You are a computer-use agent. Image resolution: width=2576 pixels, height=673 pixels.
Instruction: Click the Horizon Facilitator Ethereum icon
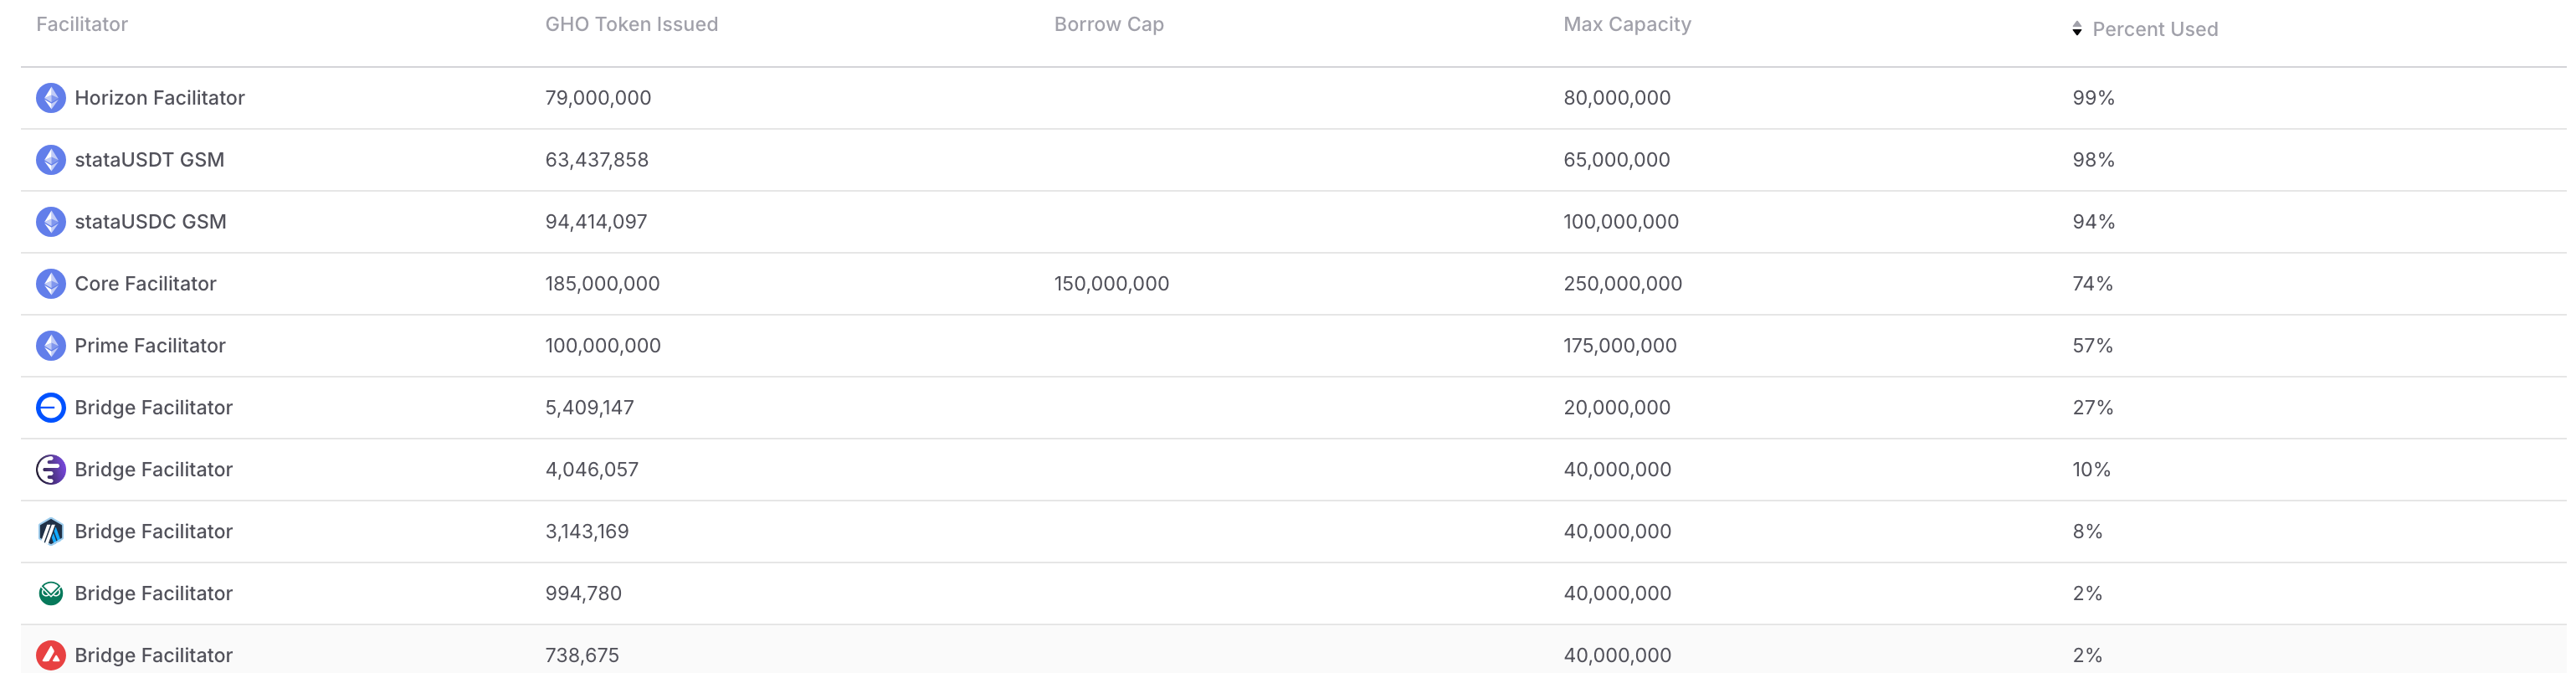click(51, 98)
